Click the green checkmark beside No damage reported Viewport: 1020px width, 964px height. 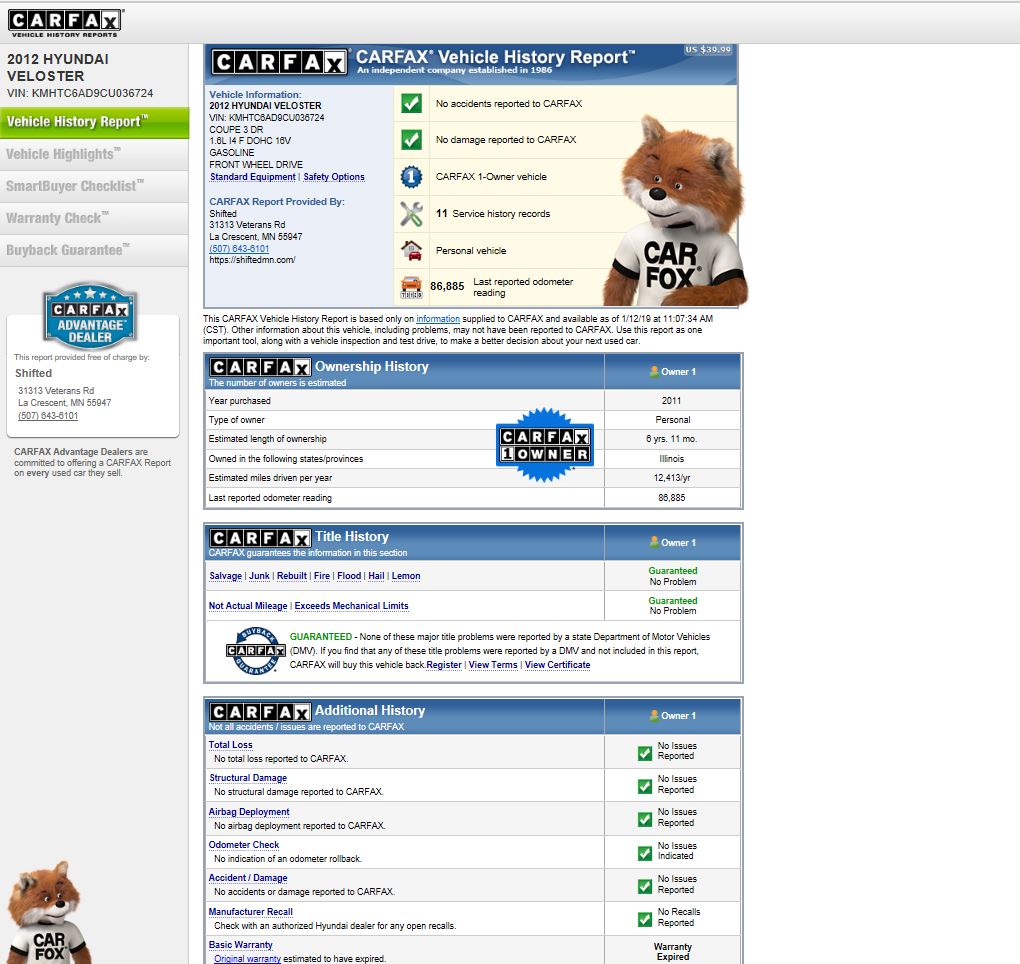click(x=411, y=140)
